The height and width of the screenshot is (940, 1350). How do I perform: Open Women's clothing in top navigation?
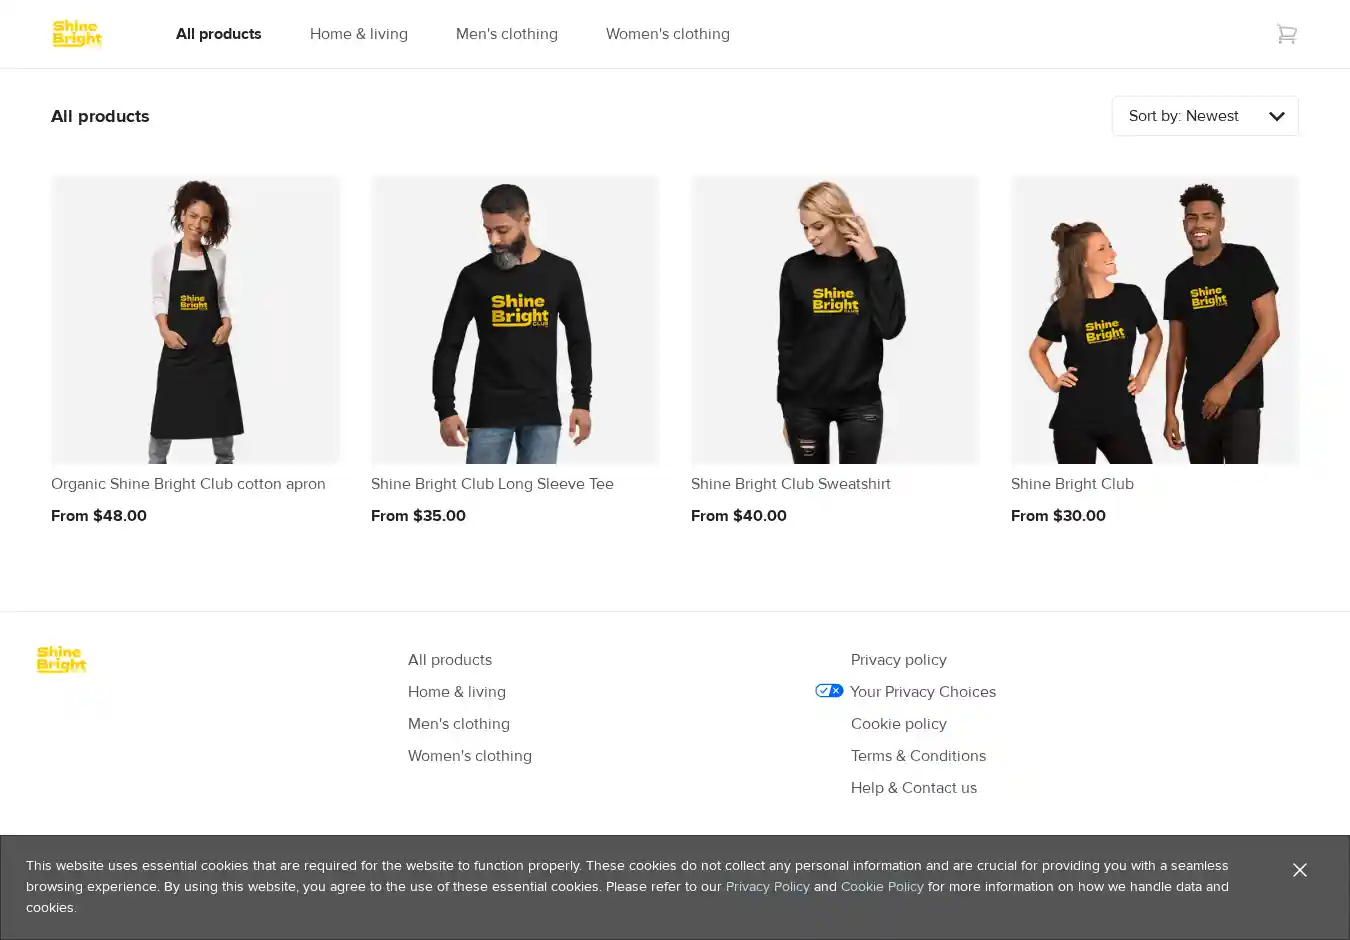click(667, 34)
